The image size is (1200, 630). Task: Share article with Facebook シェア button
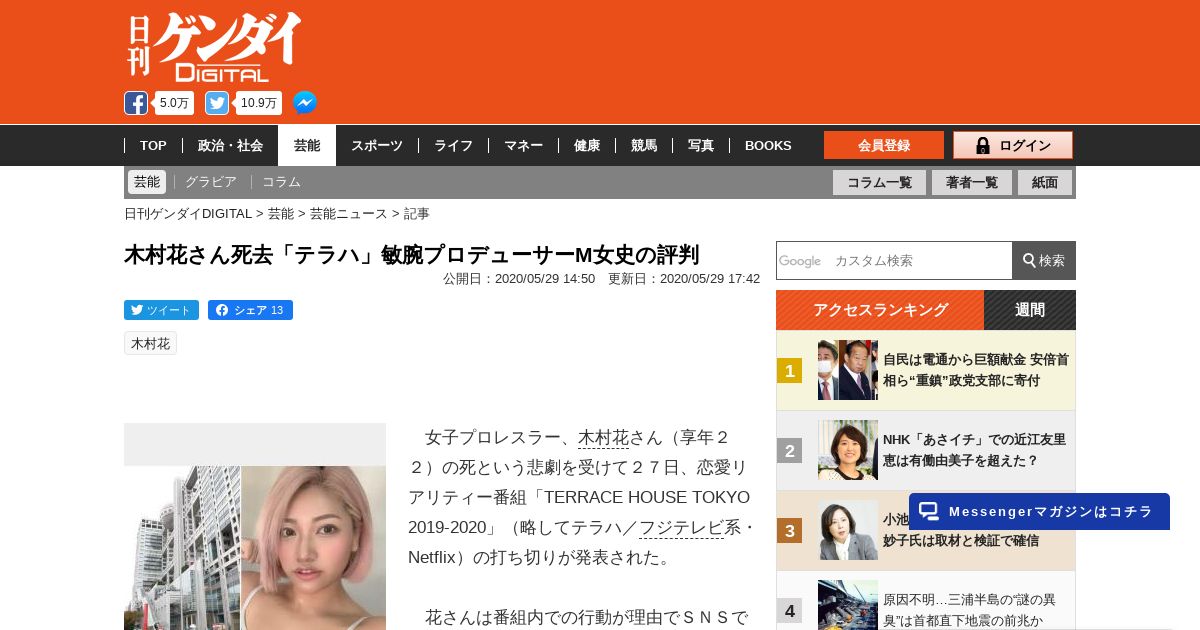click(x=250, y=310)
